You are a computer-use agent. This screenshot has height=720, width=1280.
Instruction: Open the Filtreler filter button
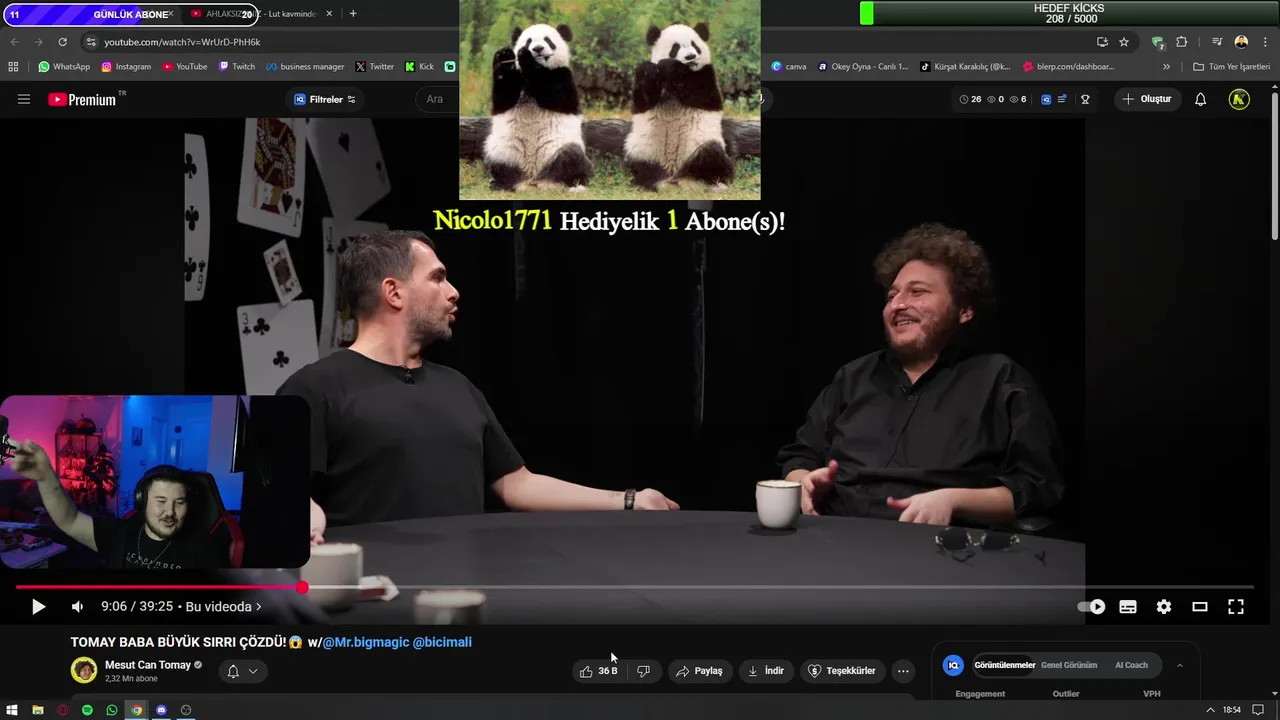(325, 99)
